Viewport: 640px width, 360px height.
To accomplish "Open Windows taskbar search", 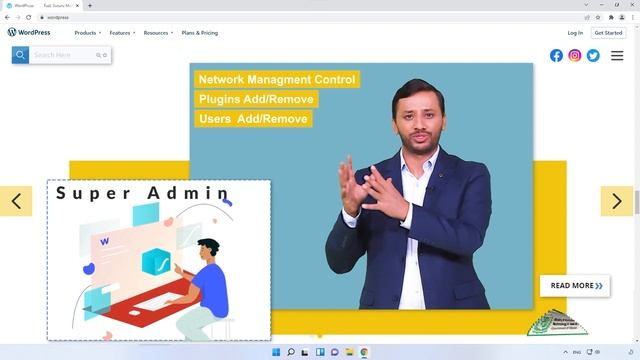I will pos(291,352).
